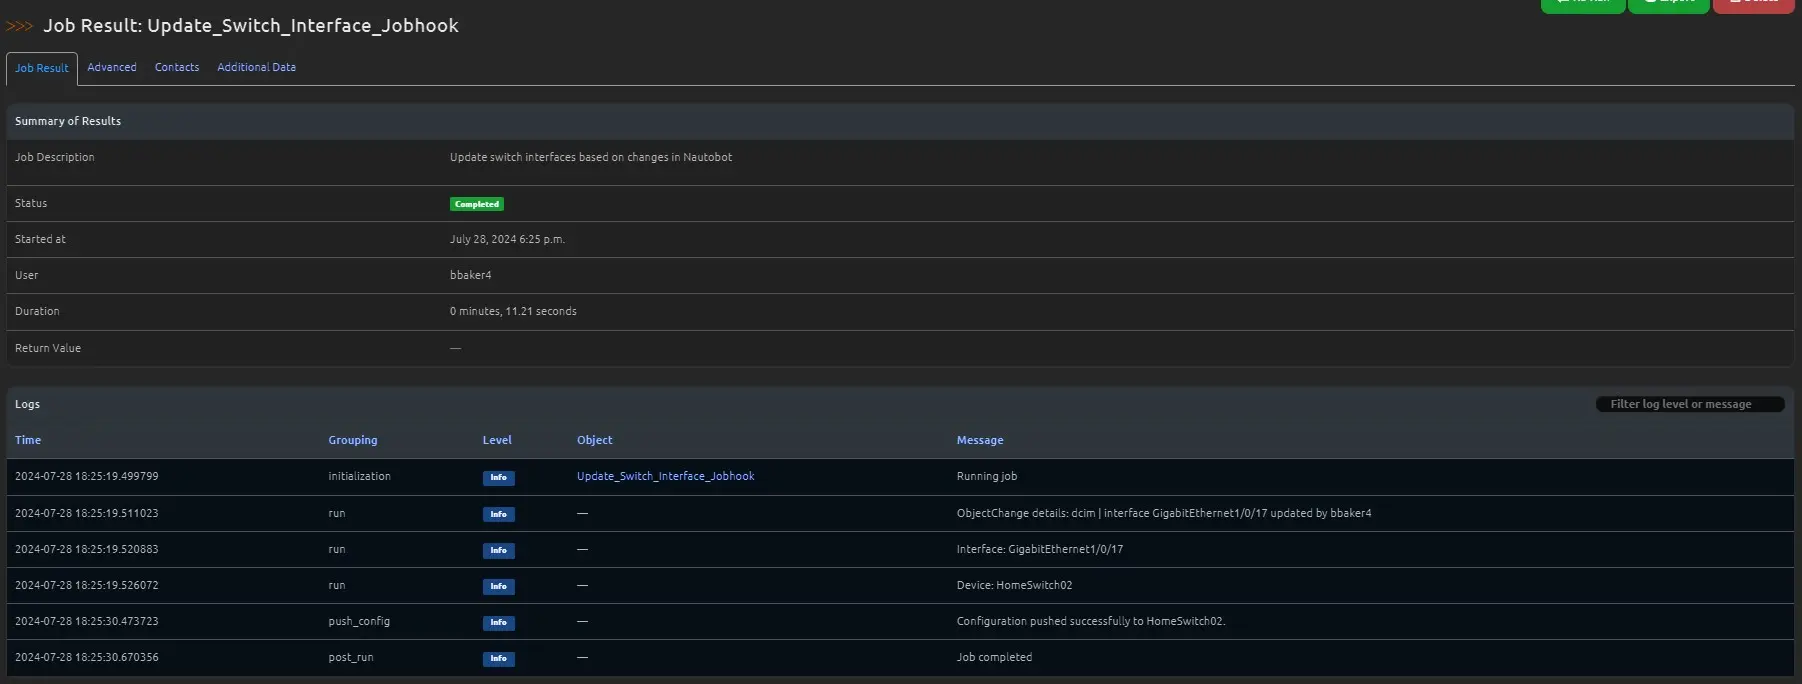
Task: Focus the Filter log level or message field
Action: coord(1689,404)
